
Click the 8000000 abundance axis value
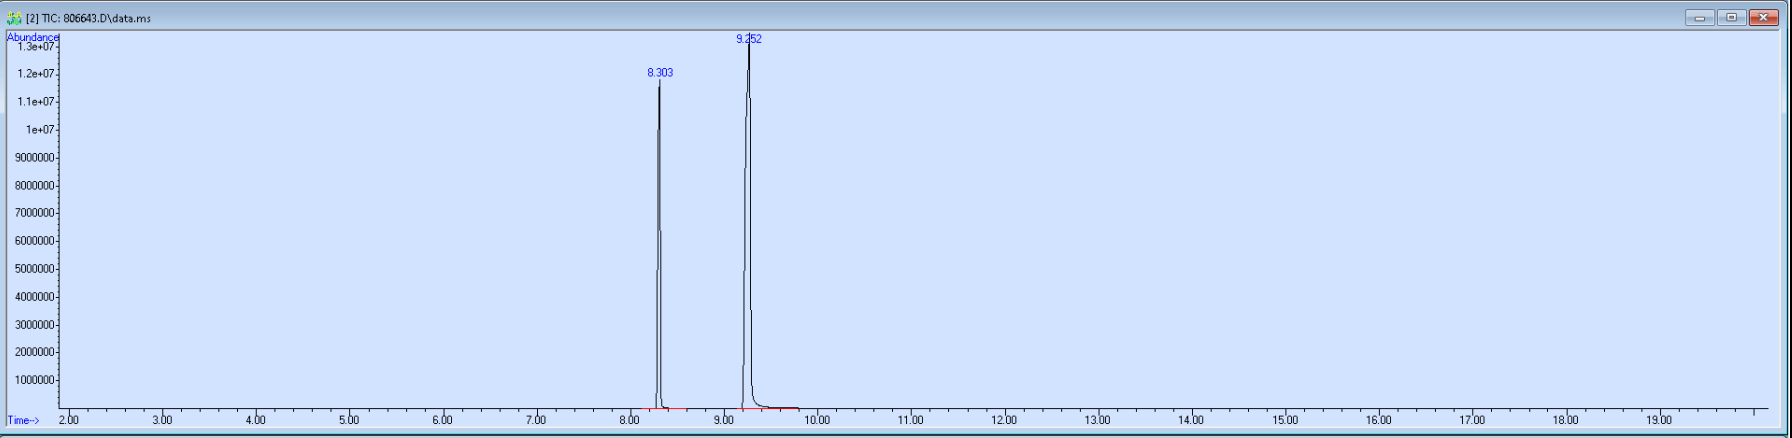(37, 186)
